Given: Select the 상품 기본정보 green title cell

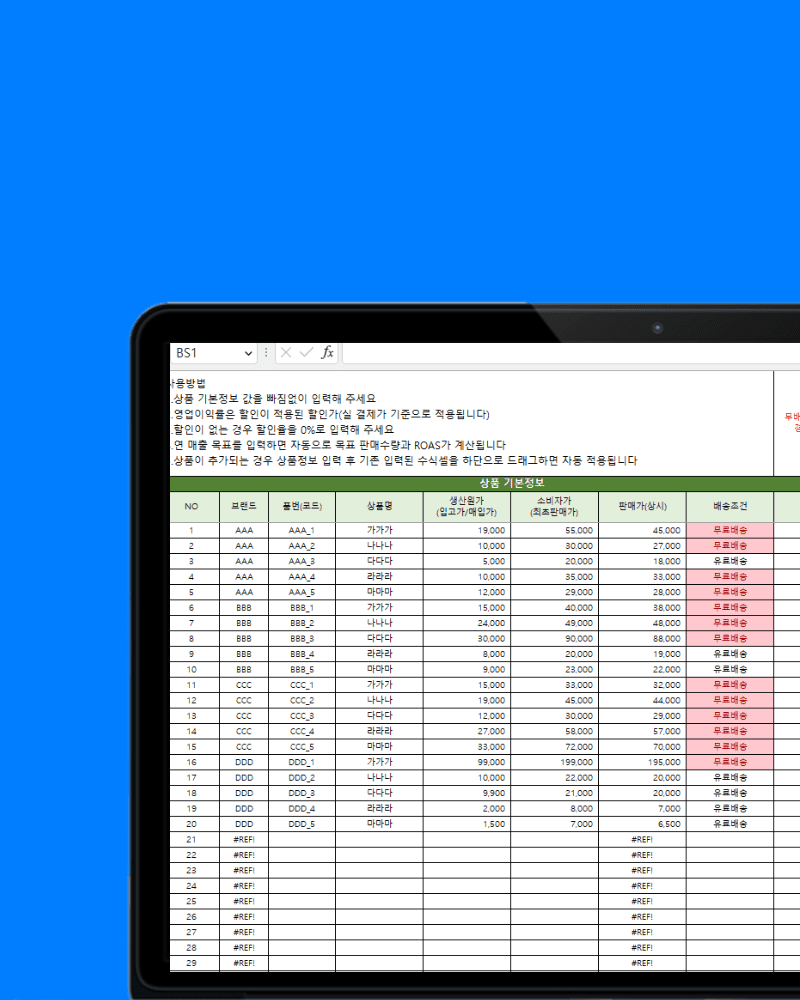Looking at the screenshot, I should [x=485, y=483].
